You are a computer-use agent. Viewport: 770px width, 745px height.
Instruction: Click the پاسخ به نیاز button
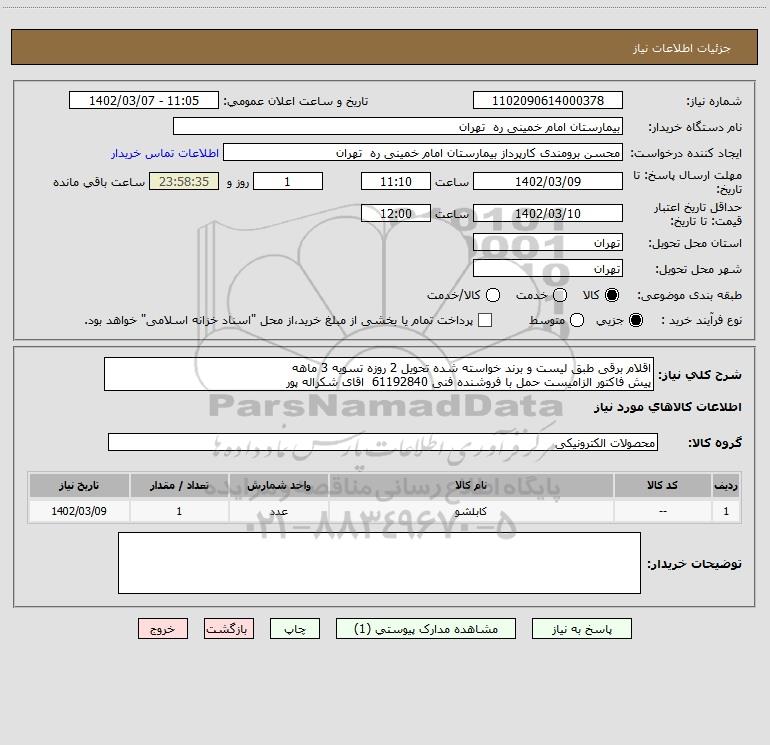tap(581, 629)
